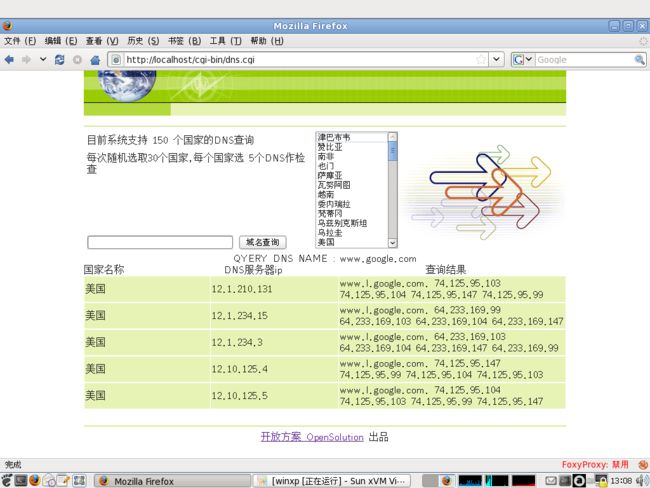
Task: Focus the Google search box
Action: 584,60
